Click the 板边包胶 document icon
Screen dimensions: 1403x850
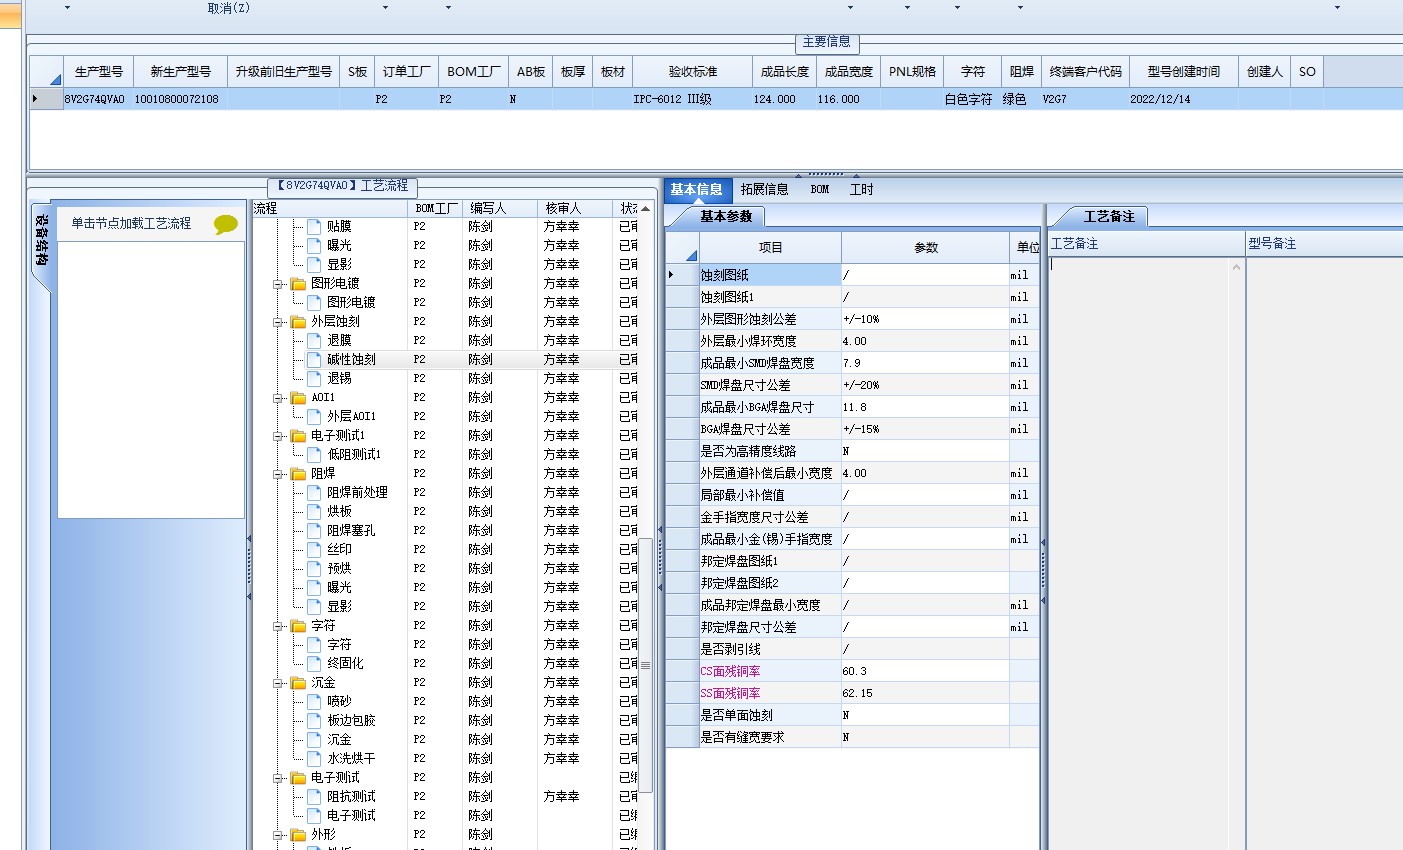(x=314, y=721)
